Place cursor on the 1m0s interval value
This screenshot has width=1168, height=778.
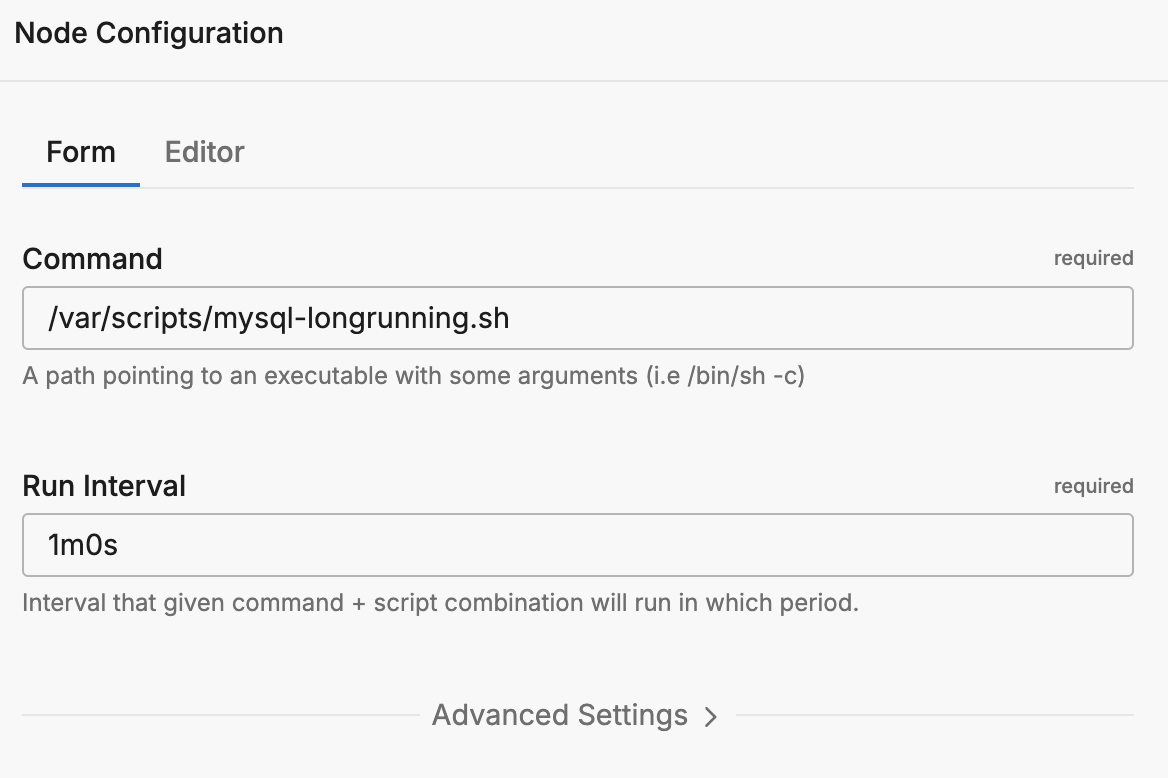click(83, 545)
